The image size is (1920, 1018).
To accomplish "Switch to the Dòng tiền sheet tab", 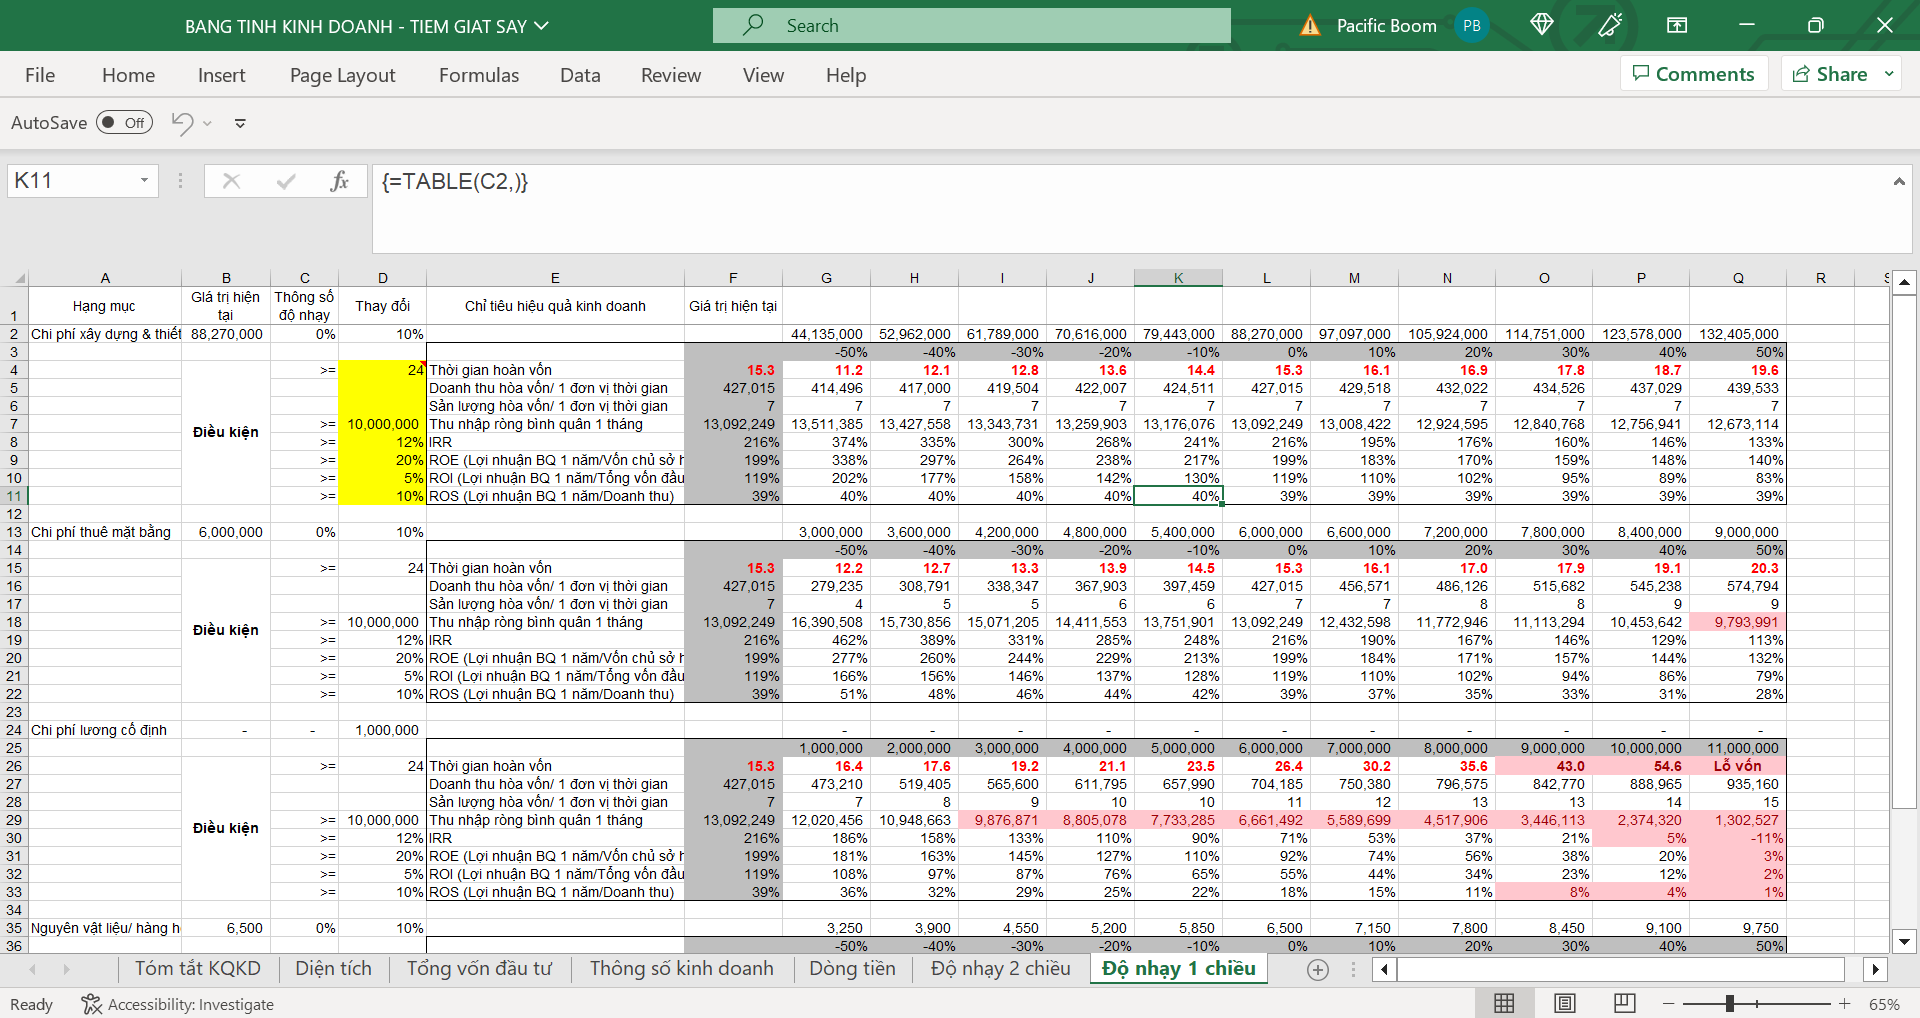I will [x=852, y=968].
